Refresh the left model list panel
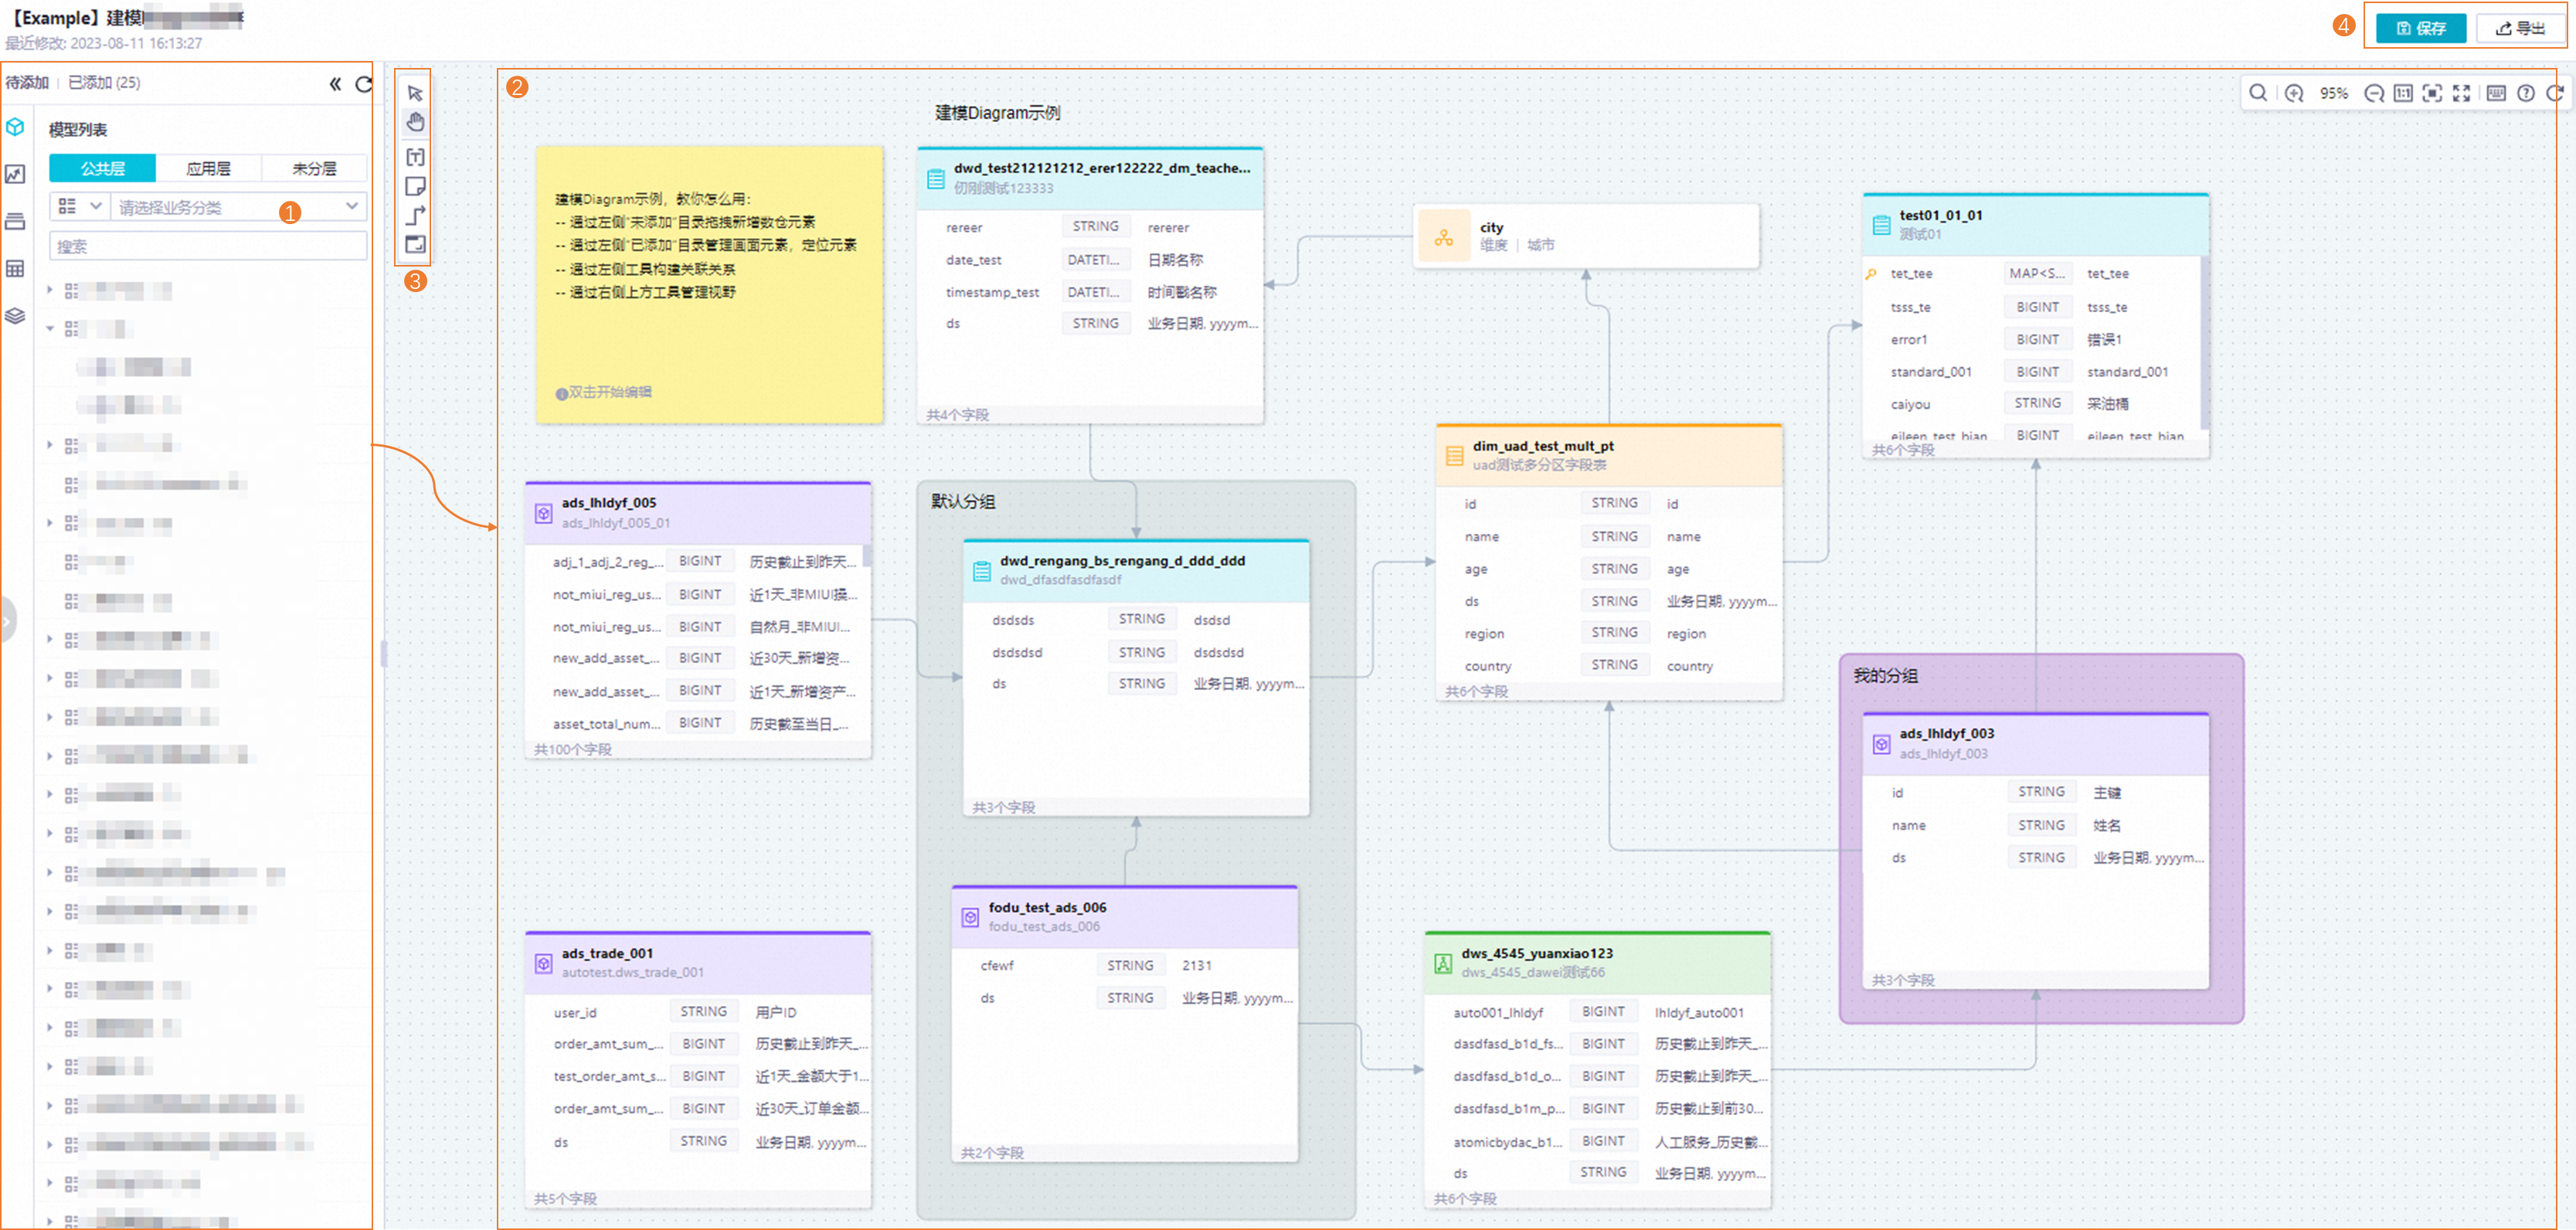 (363, 84)
